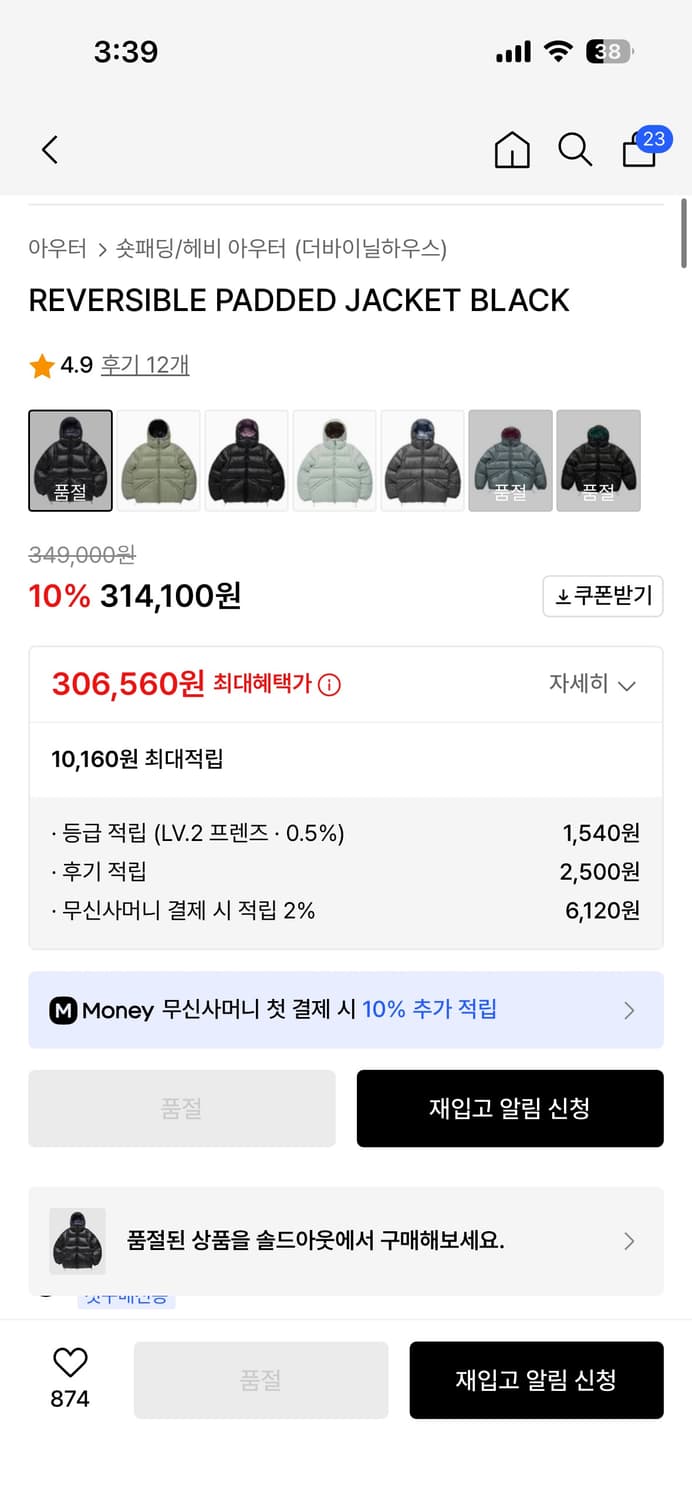692x1500 pixels.
Task: Tap 재입고 알림 신청 restock alert button
Action: click(510, 1108)
